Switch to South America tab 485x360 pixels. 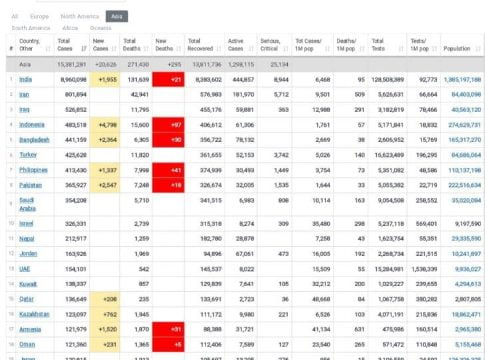[x=31, y=28]
